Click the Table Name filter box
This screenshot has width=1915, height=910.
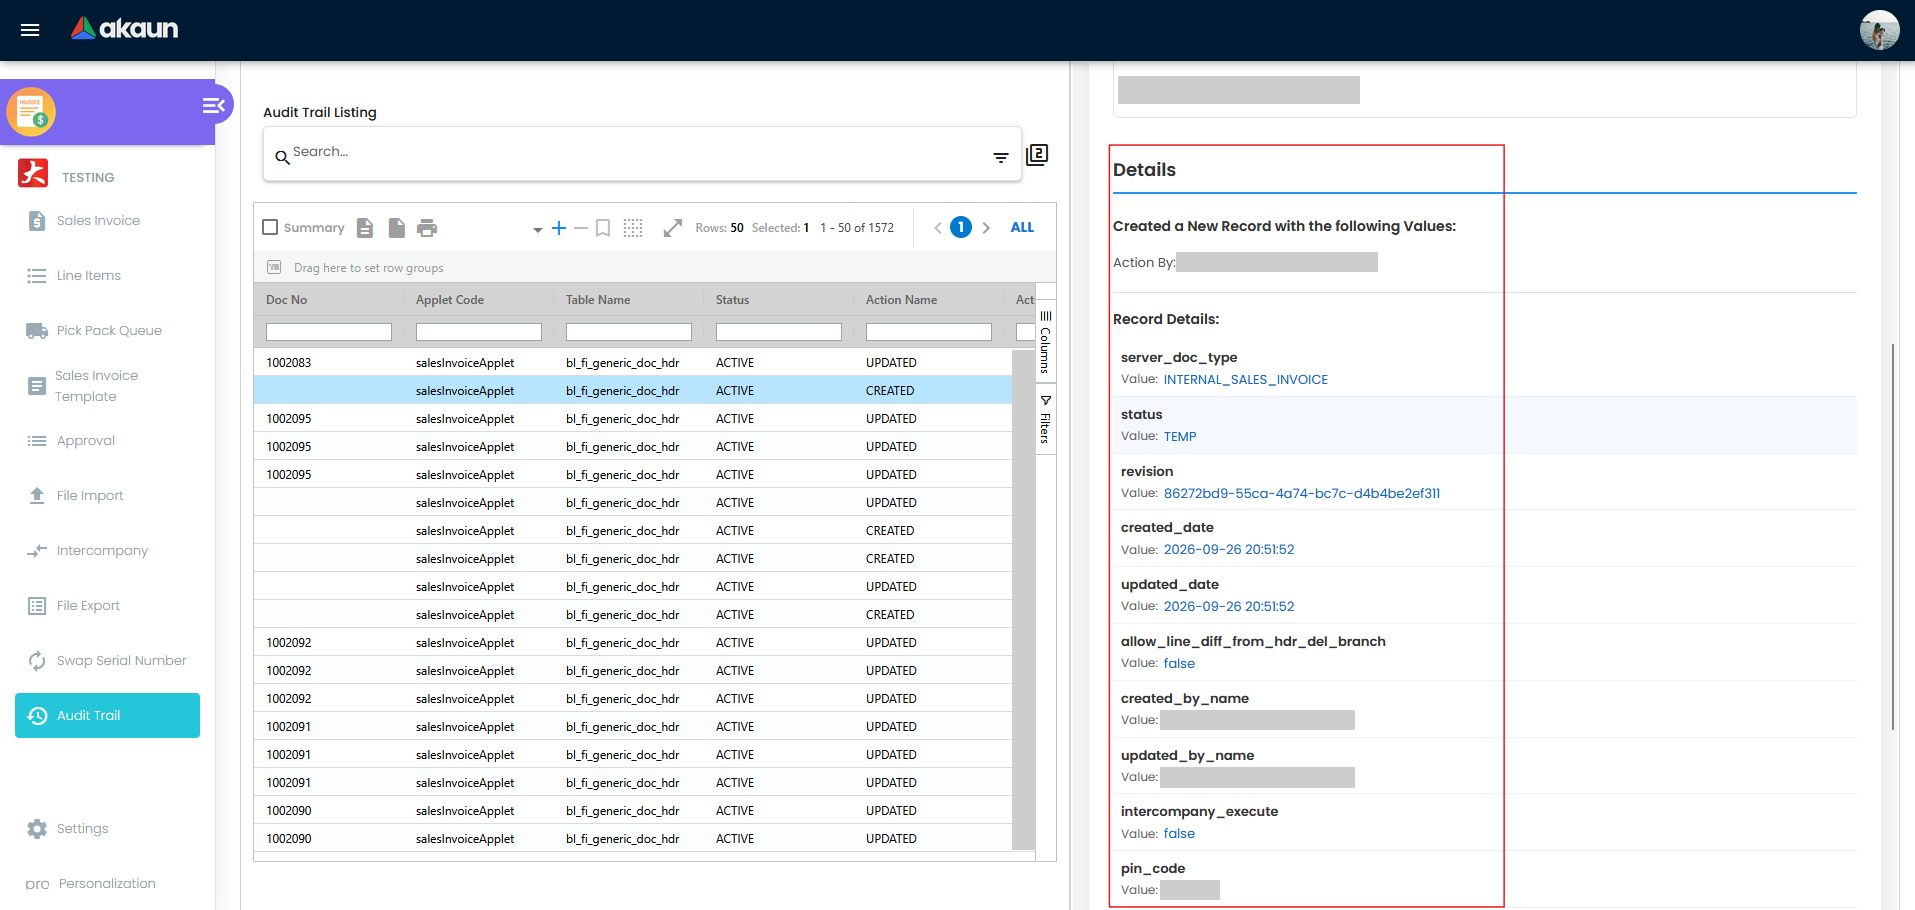629,332
